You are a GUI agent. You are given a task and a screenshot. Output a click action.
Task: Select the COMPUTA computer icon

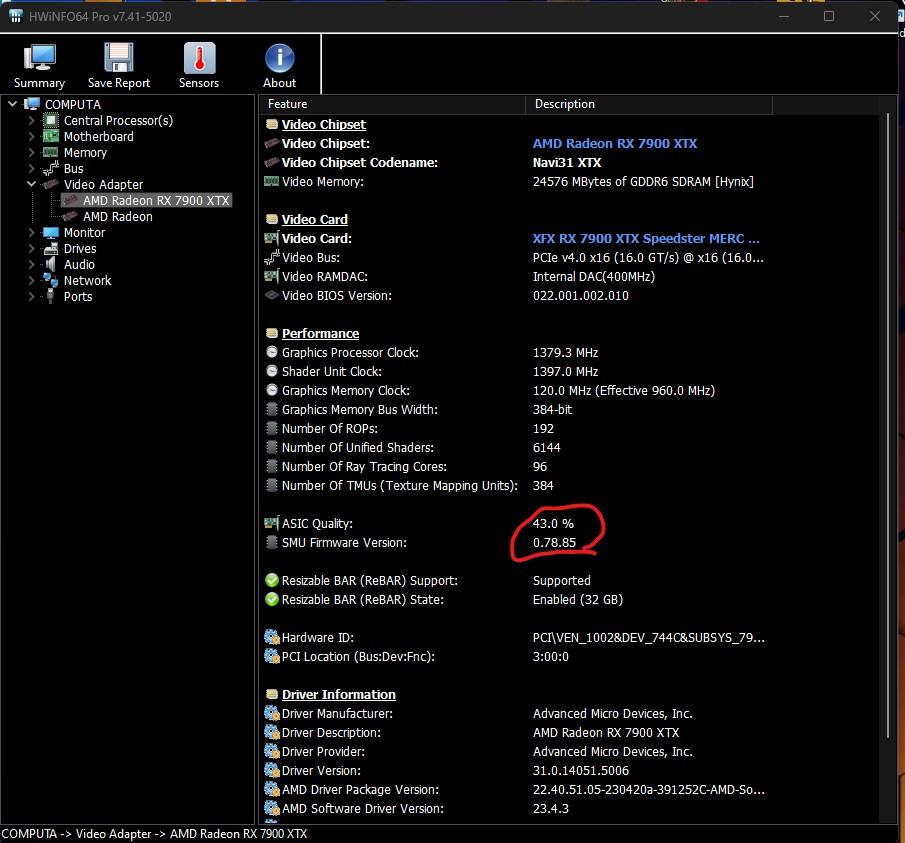[x=32, y=104]
